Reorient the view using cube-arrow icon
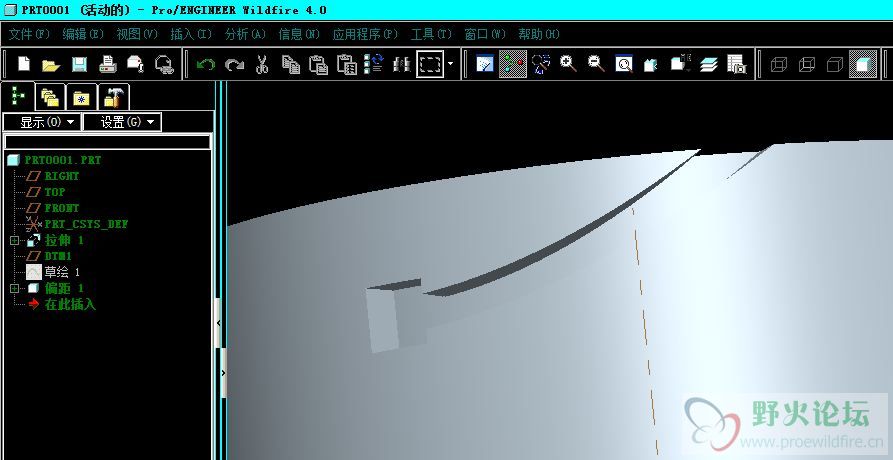Image resolution: width=893 pixels, height=460 pixels. (x=651, y=64)
